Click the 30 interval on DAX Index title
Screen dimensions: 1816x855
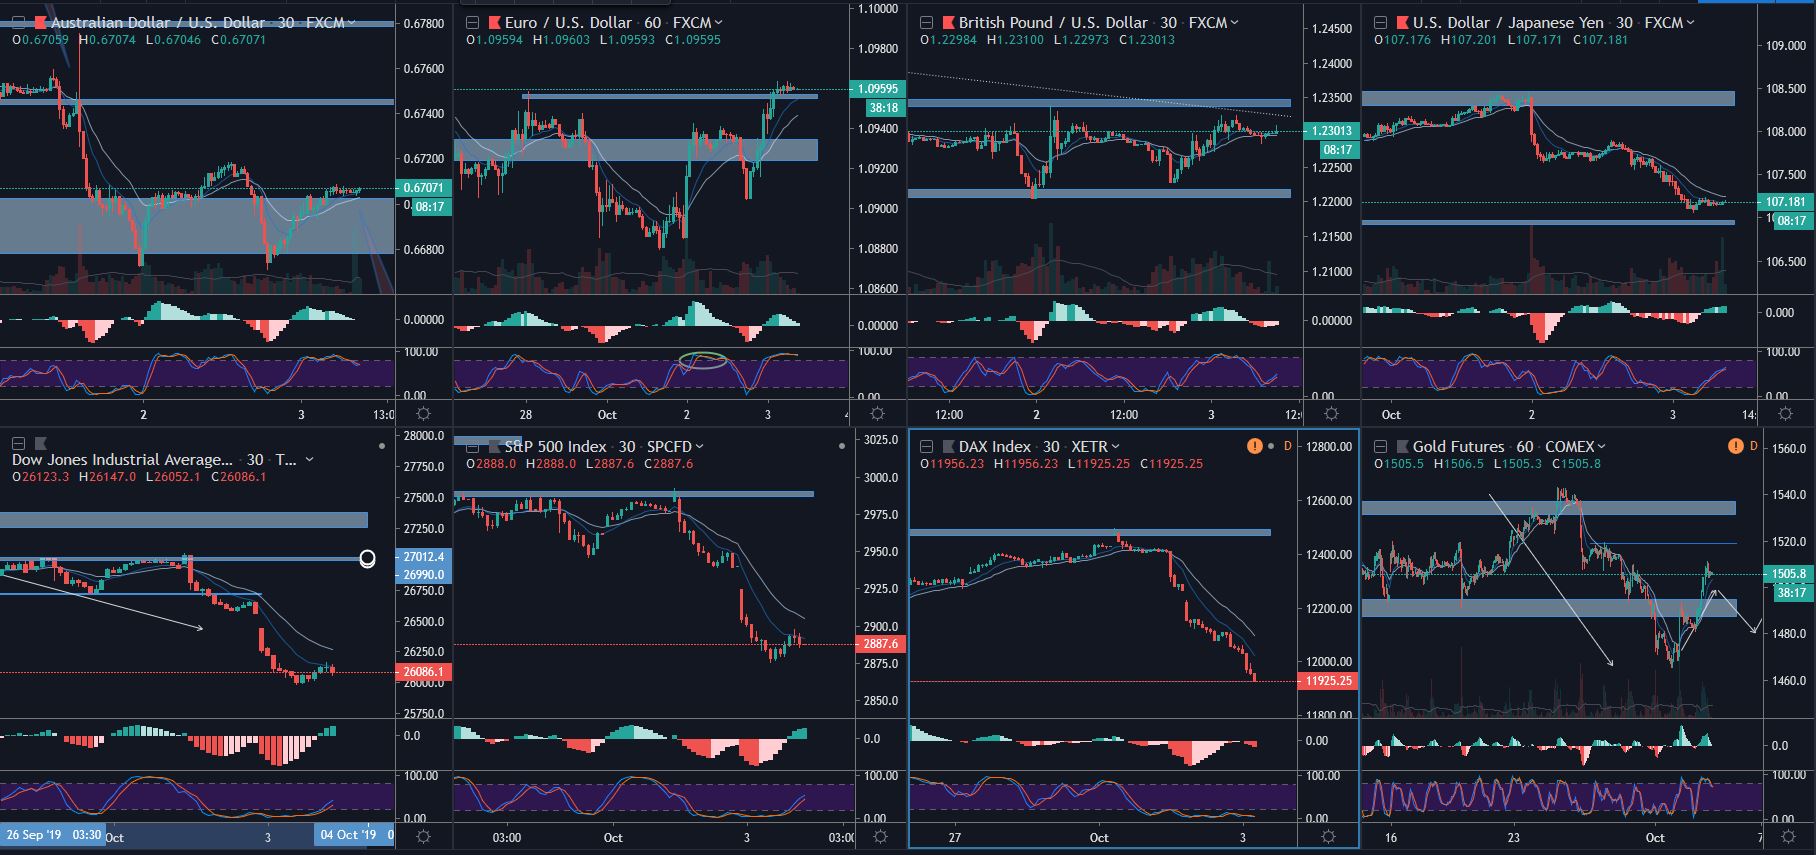(1051, 446)
